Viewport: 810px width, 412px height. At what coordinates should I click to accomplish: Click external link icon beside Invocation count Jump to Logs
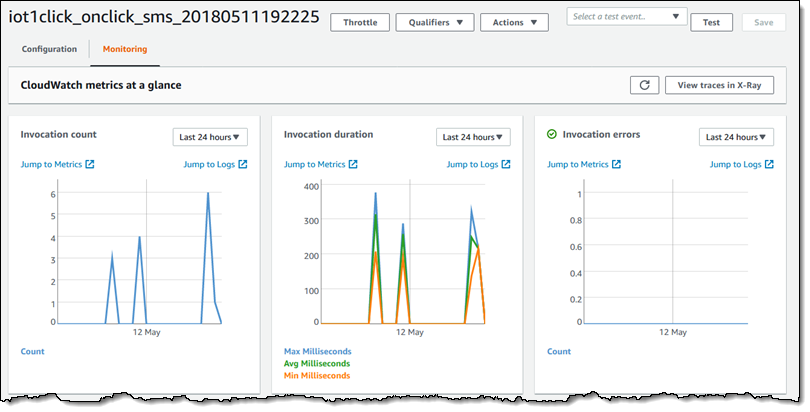[x=242, y=165]
